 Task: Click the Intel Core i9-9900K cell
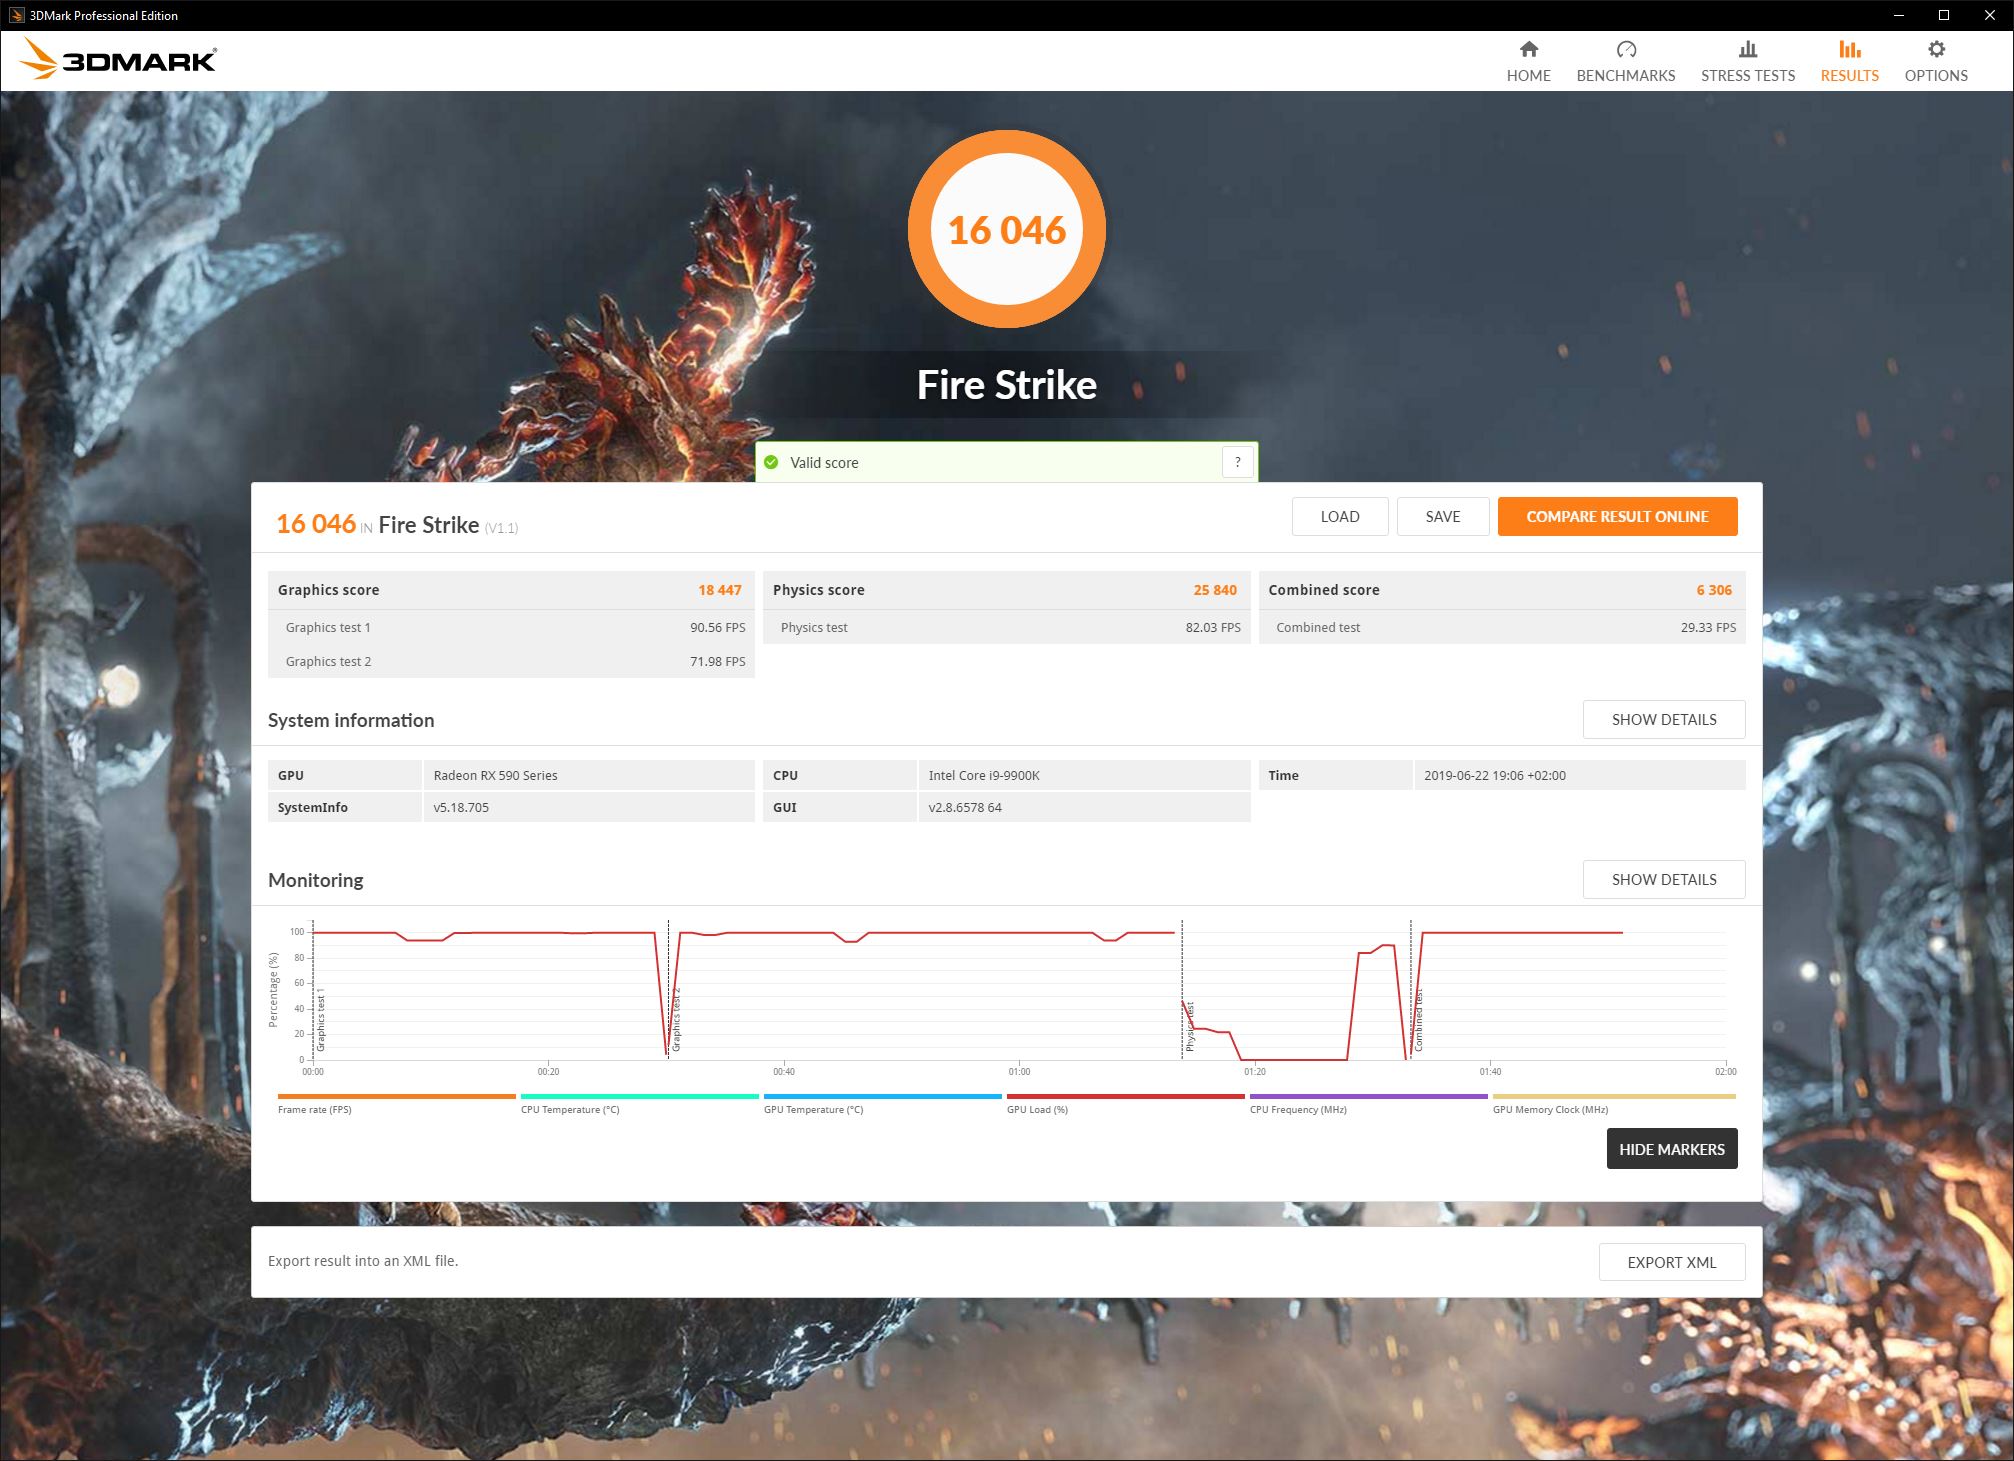point(1084,775)
